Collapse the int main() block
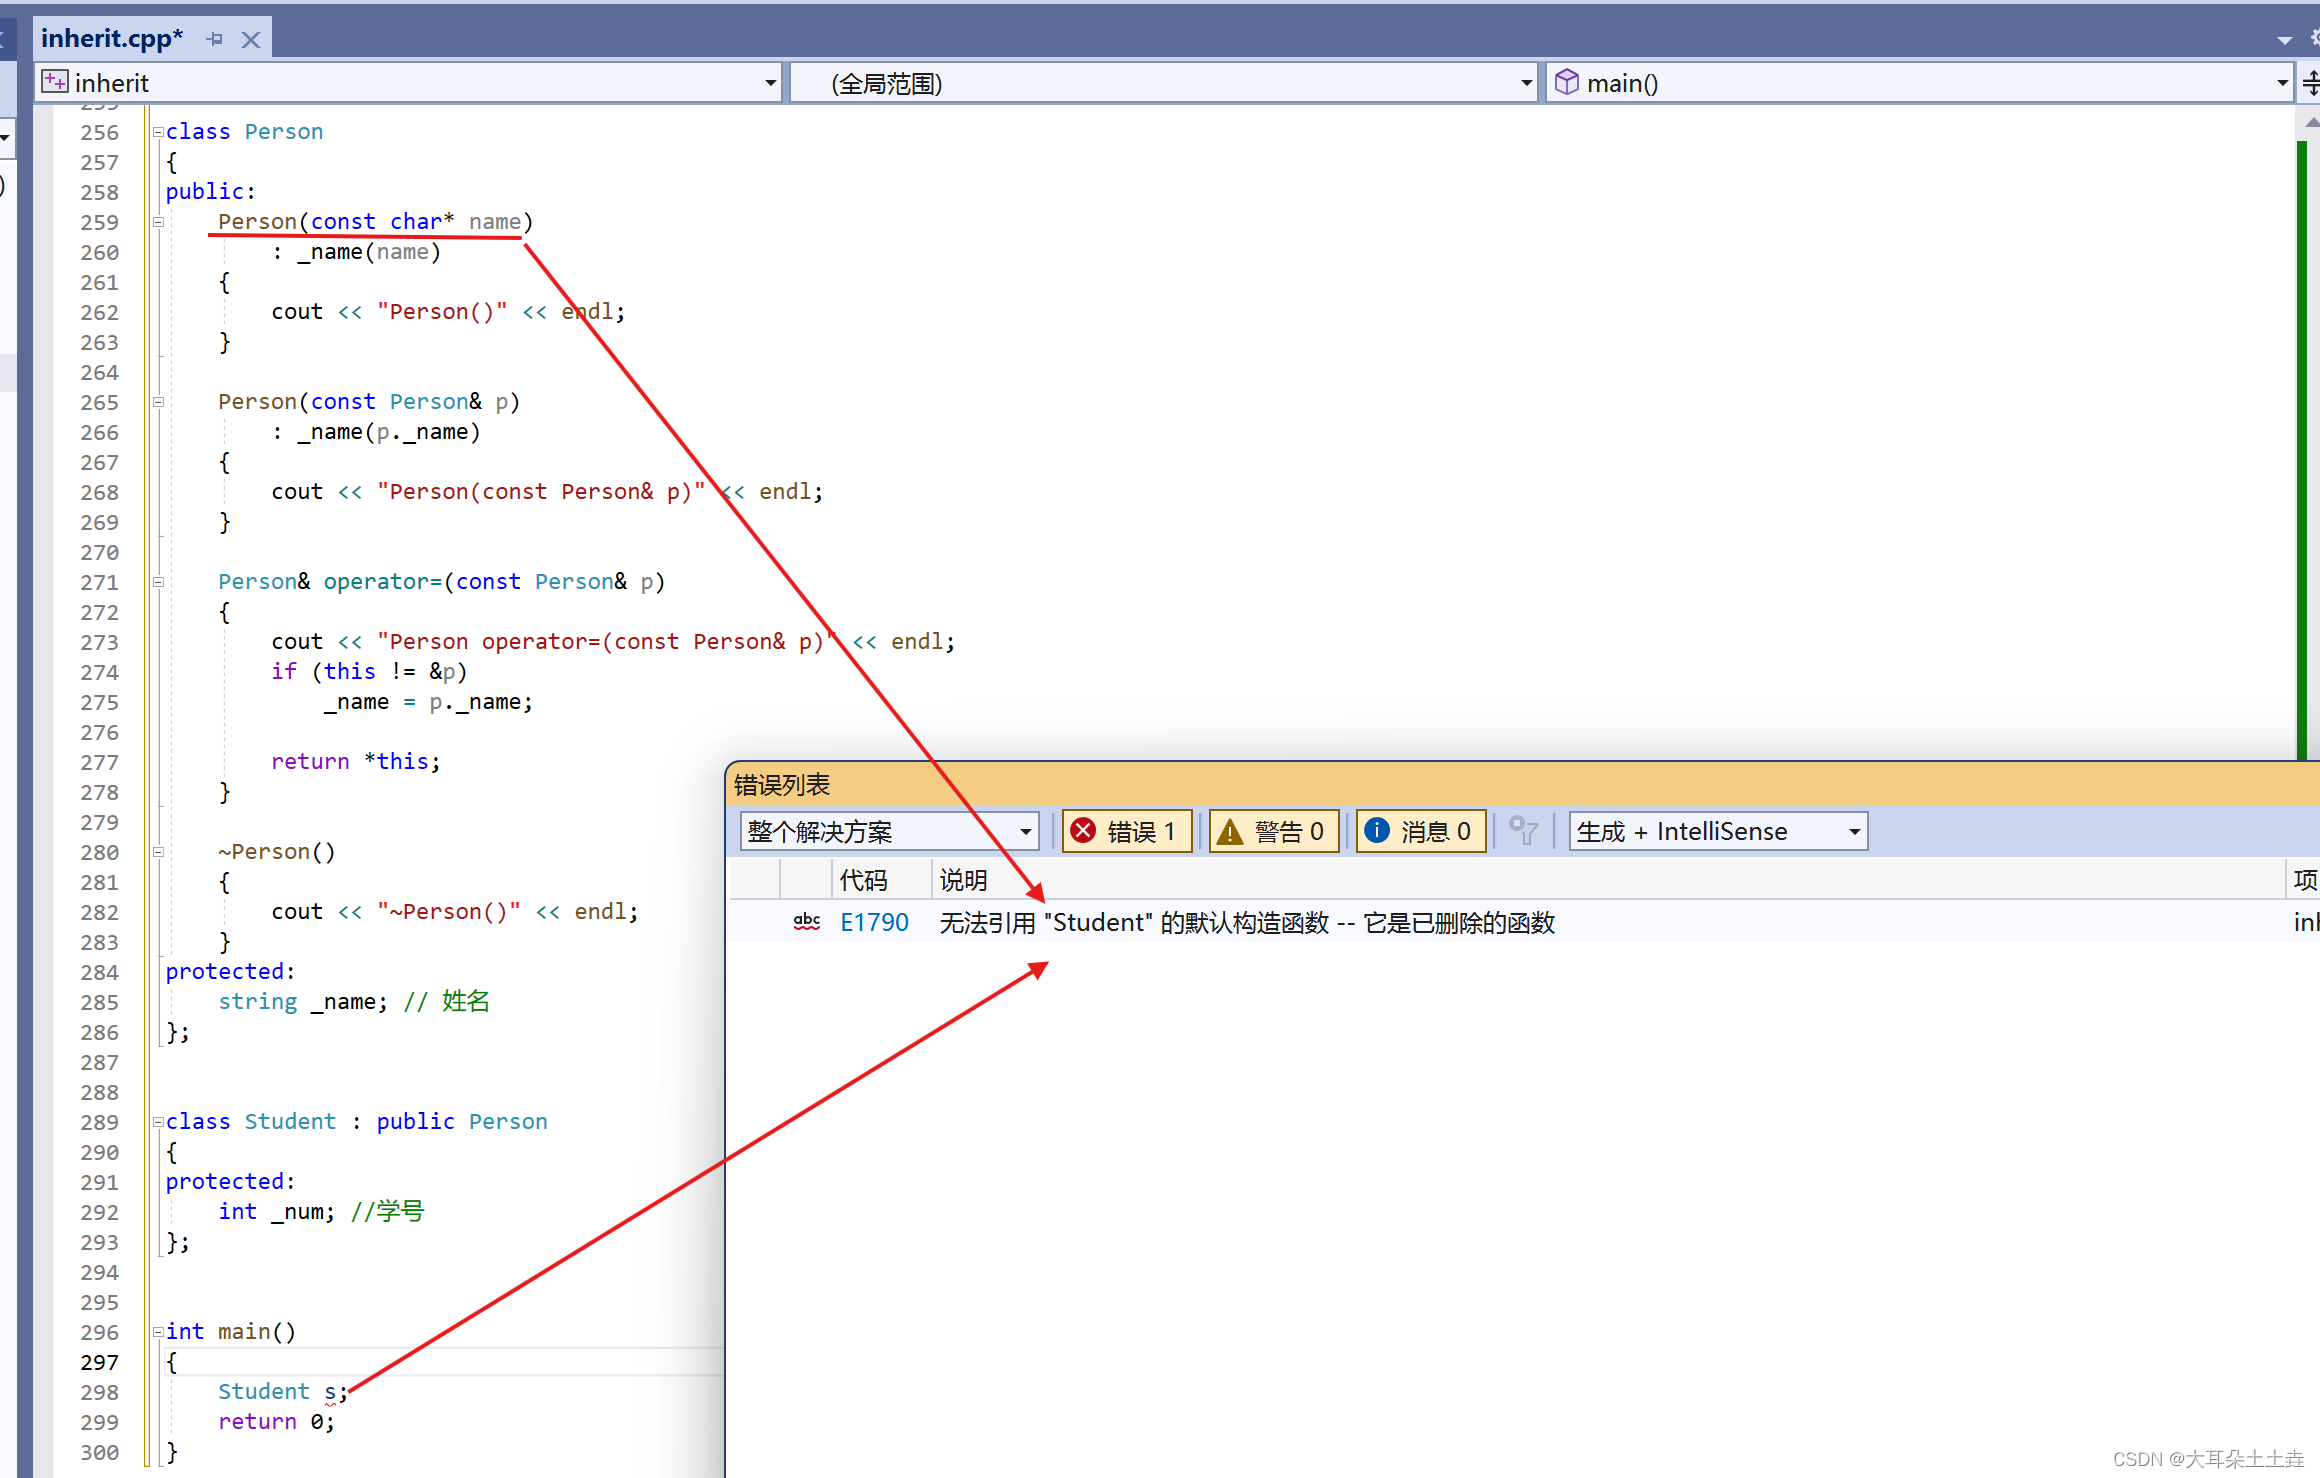Screen dimensions: 2320x1478 coord(158,1332)
